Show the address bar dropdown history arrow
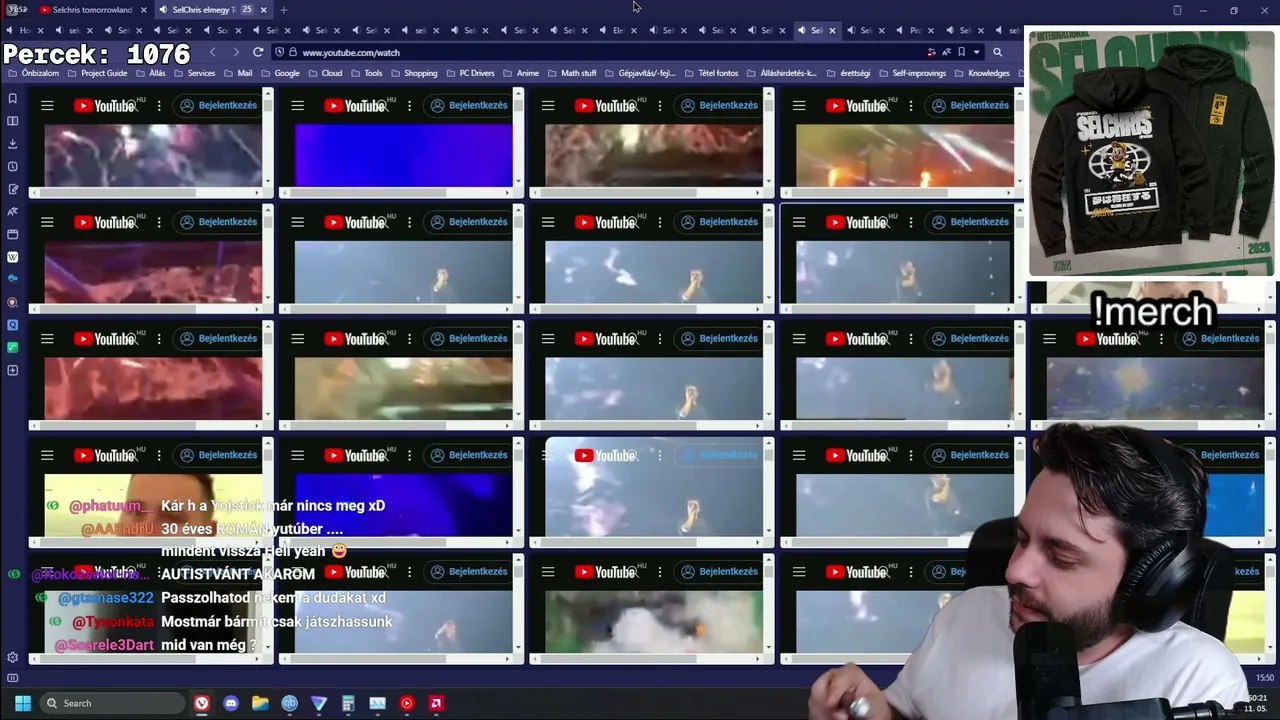Image resolution: width=1280 pixels, height=720 pixels. tap(977, 52)
